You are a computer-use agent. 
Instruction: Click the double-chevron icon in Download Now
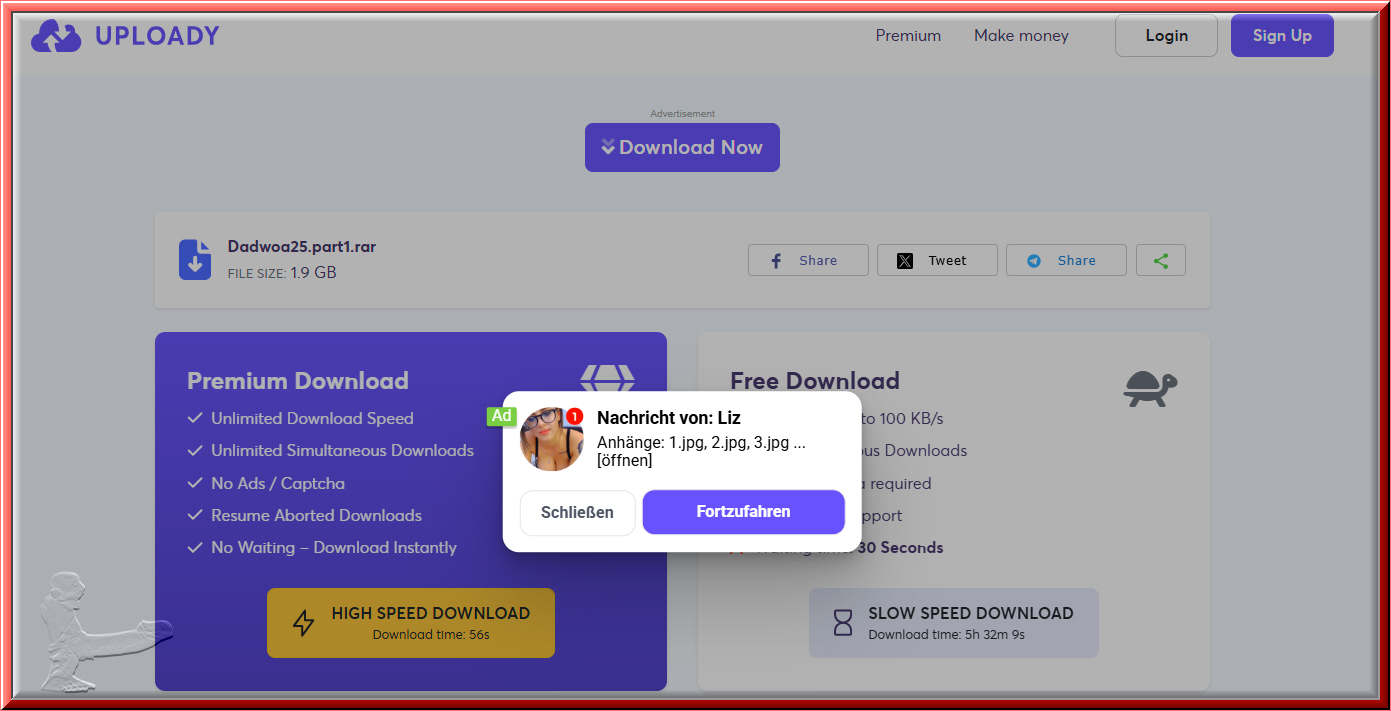coord(608,147)
